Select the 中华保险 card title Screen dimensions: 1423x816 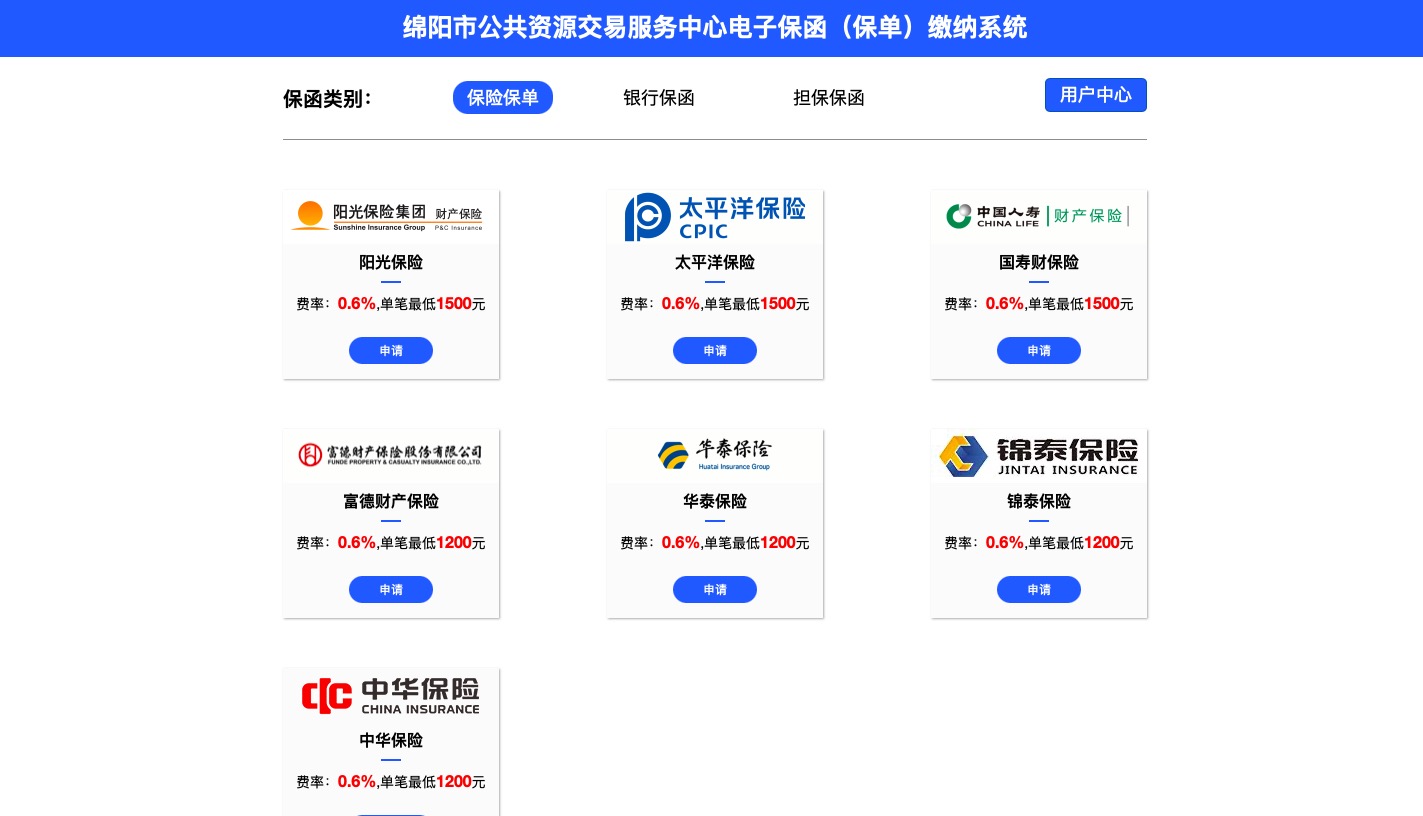391,741
